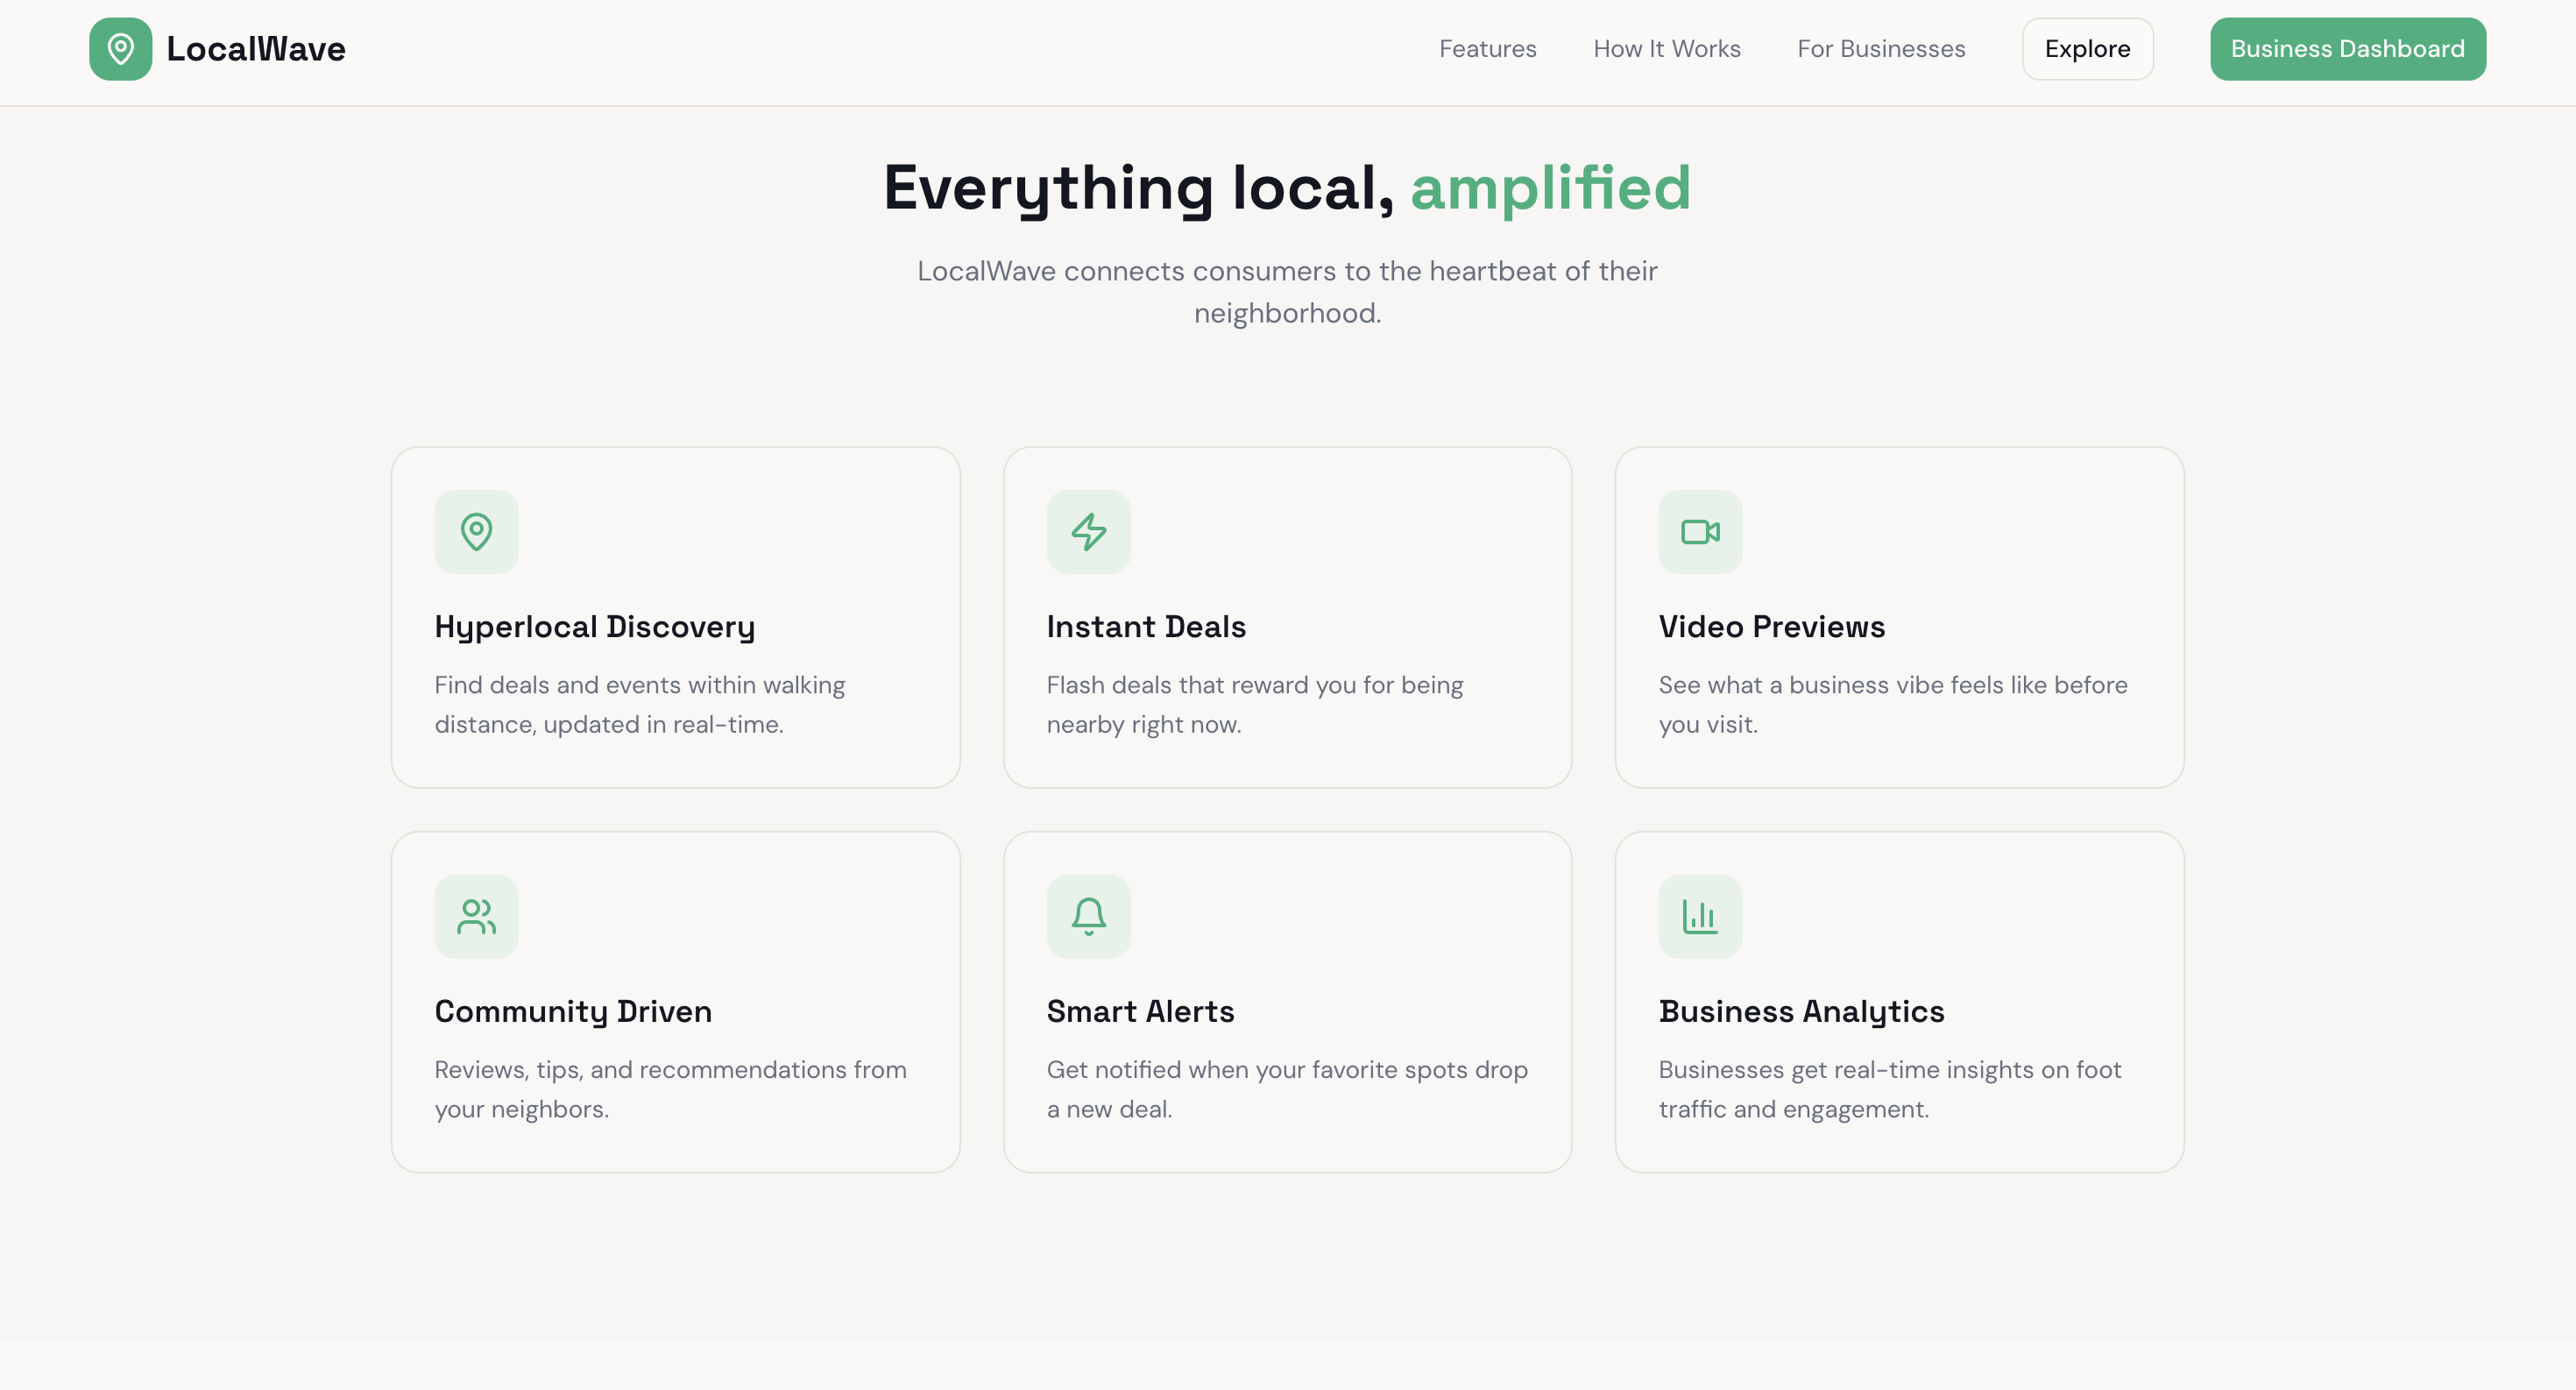Click the Business Analytics bar chart icon
The image size is (2576, 1390).
(x=1700, y=916)
